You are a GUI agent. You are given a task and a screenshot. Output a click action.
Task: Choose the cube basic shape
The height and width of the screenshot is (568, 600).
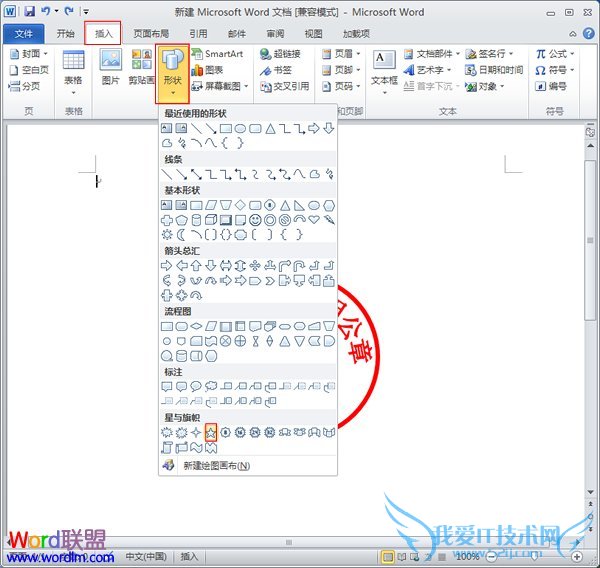point(211,220)
